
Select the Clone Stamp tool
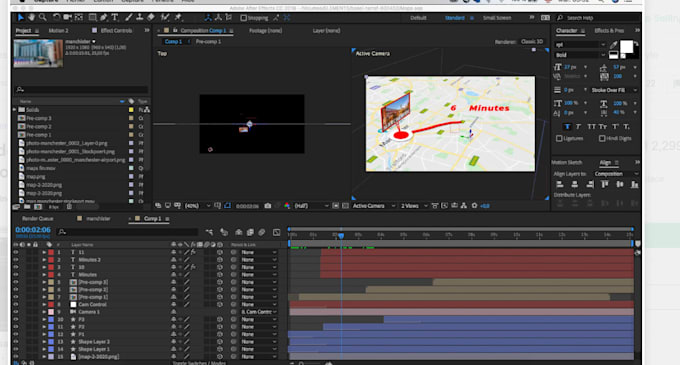[x=140, y=17]
